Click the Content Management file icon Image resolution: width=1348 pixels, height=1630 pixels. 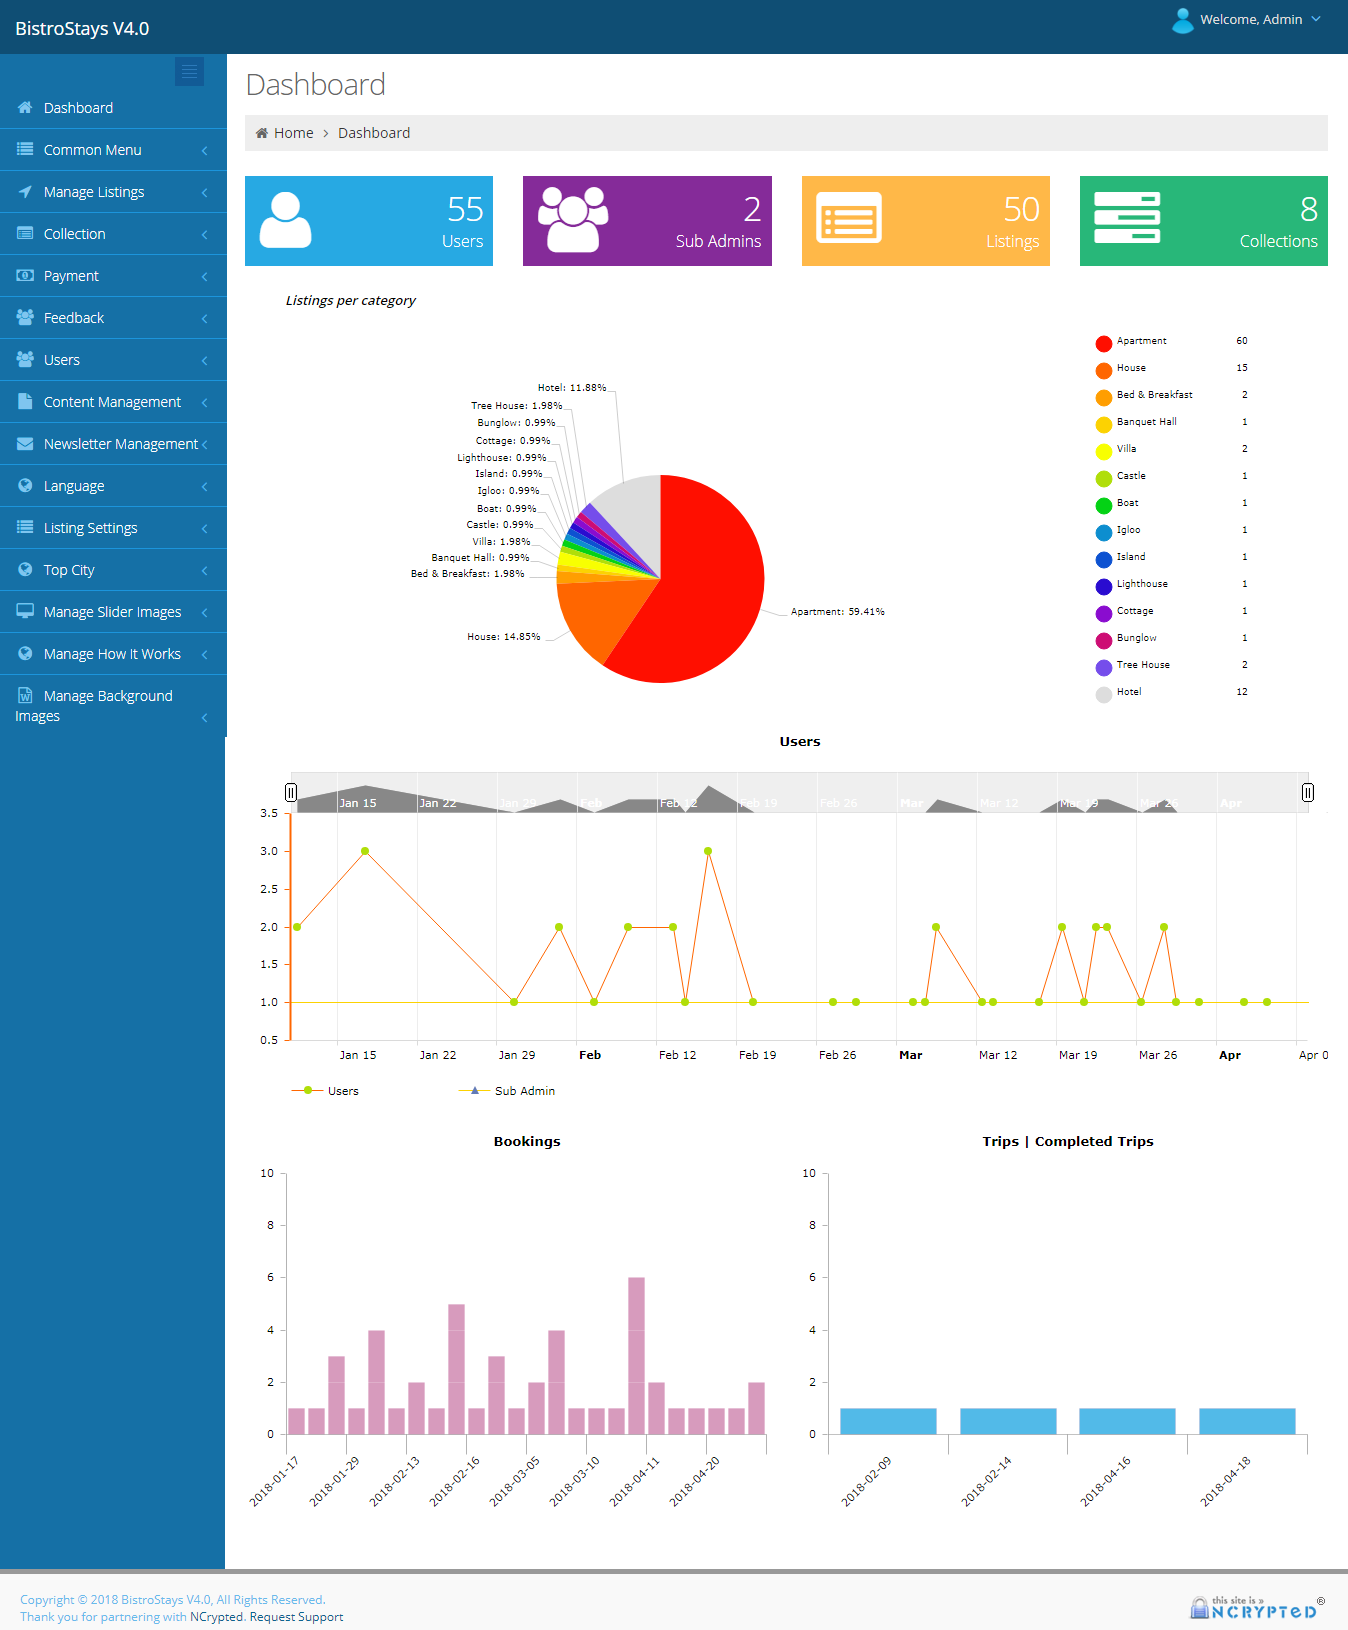(25, 401)
